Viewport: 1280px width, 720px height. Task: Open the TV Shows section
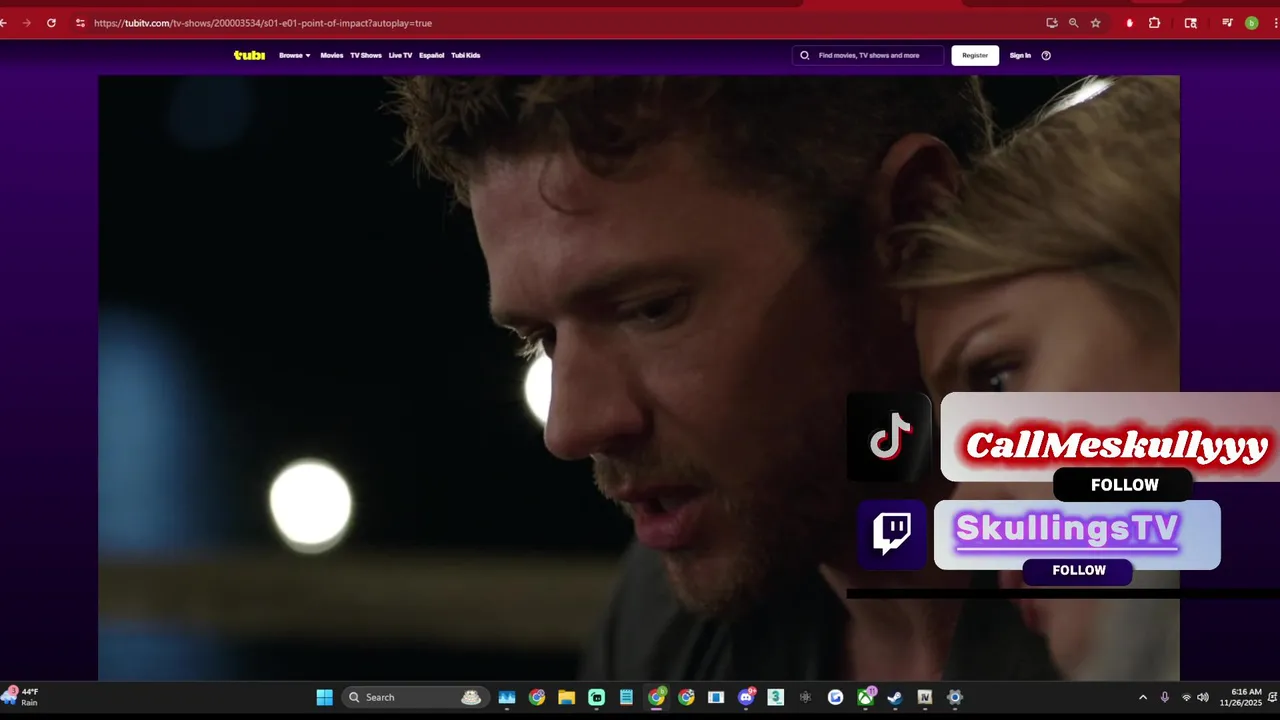click(366, 55)
